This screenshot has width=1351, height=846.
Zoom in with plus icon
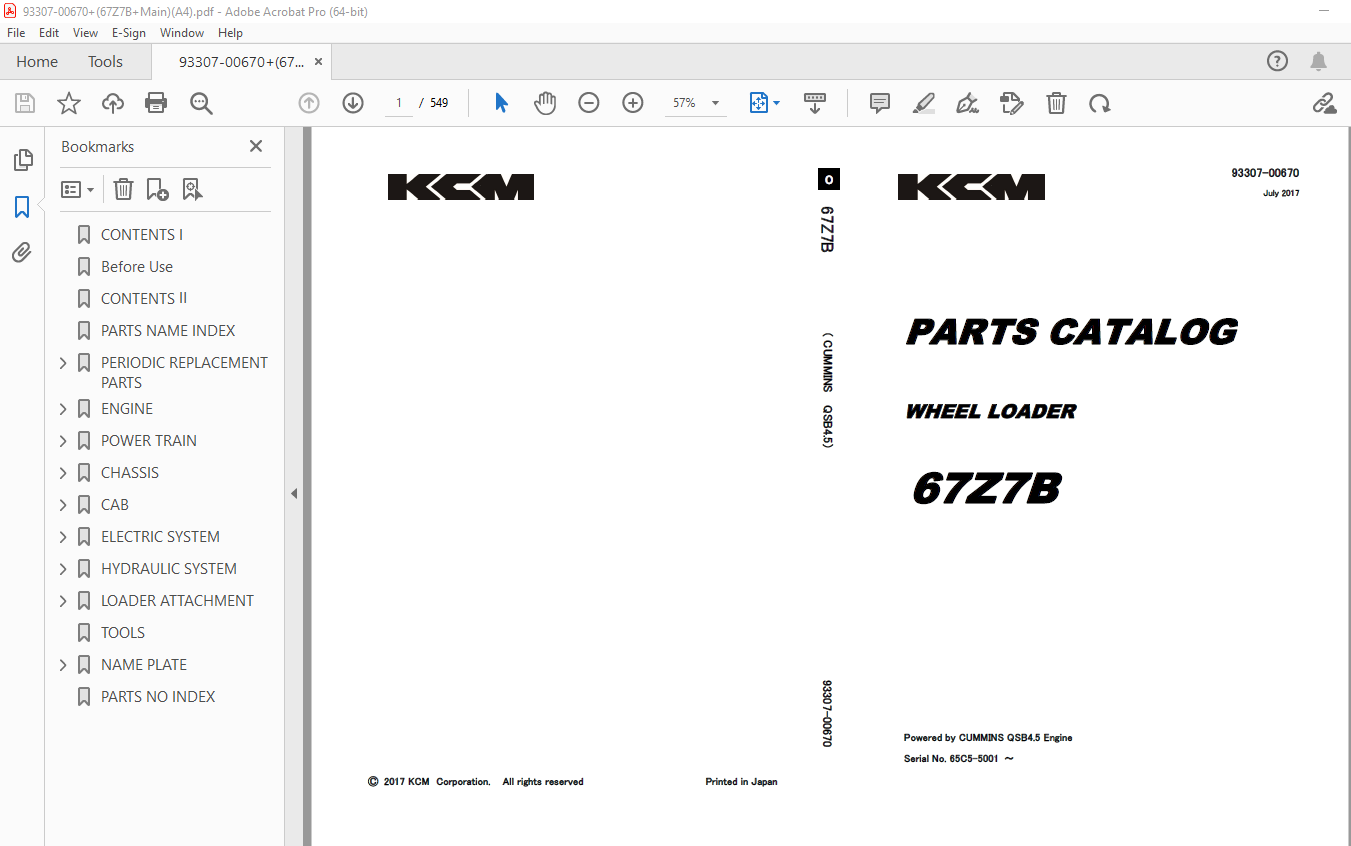[633, 103]
